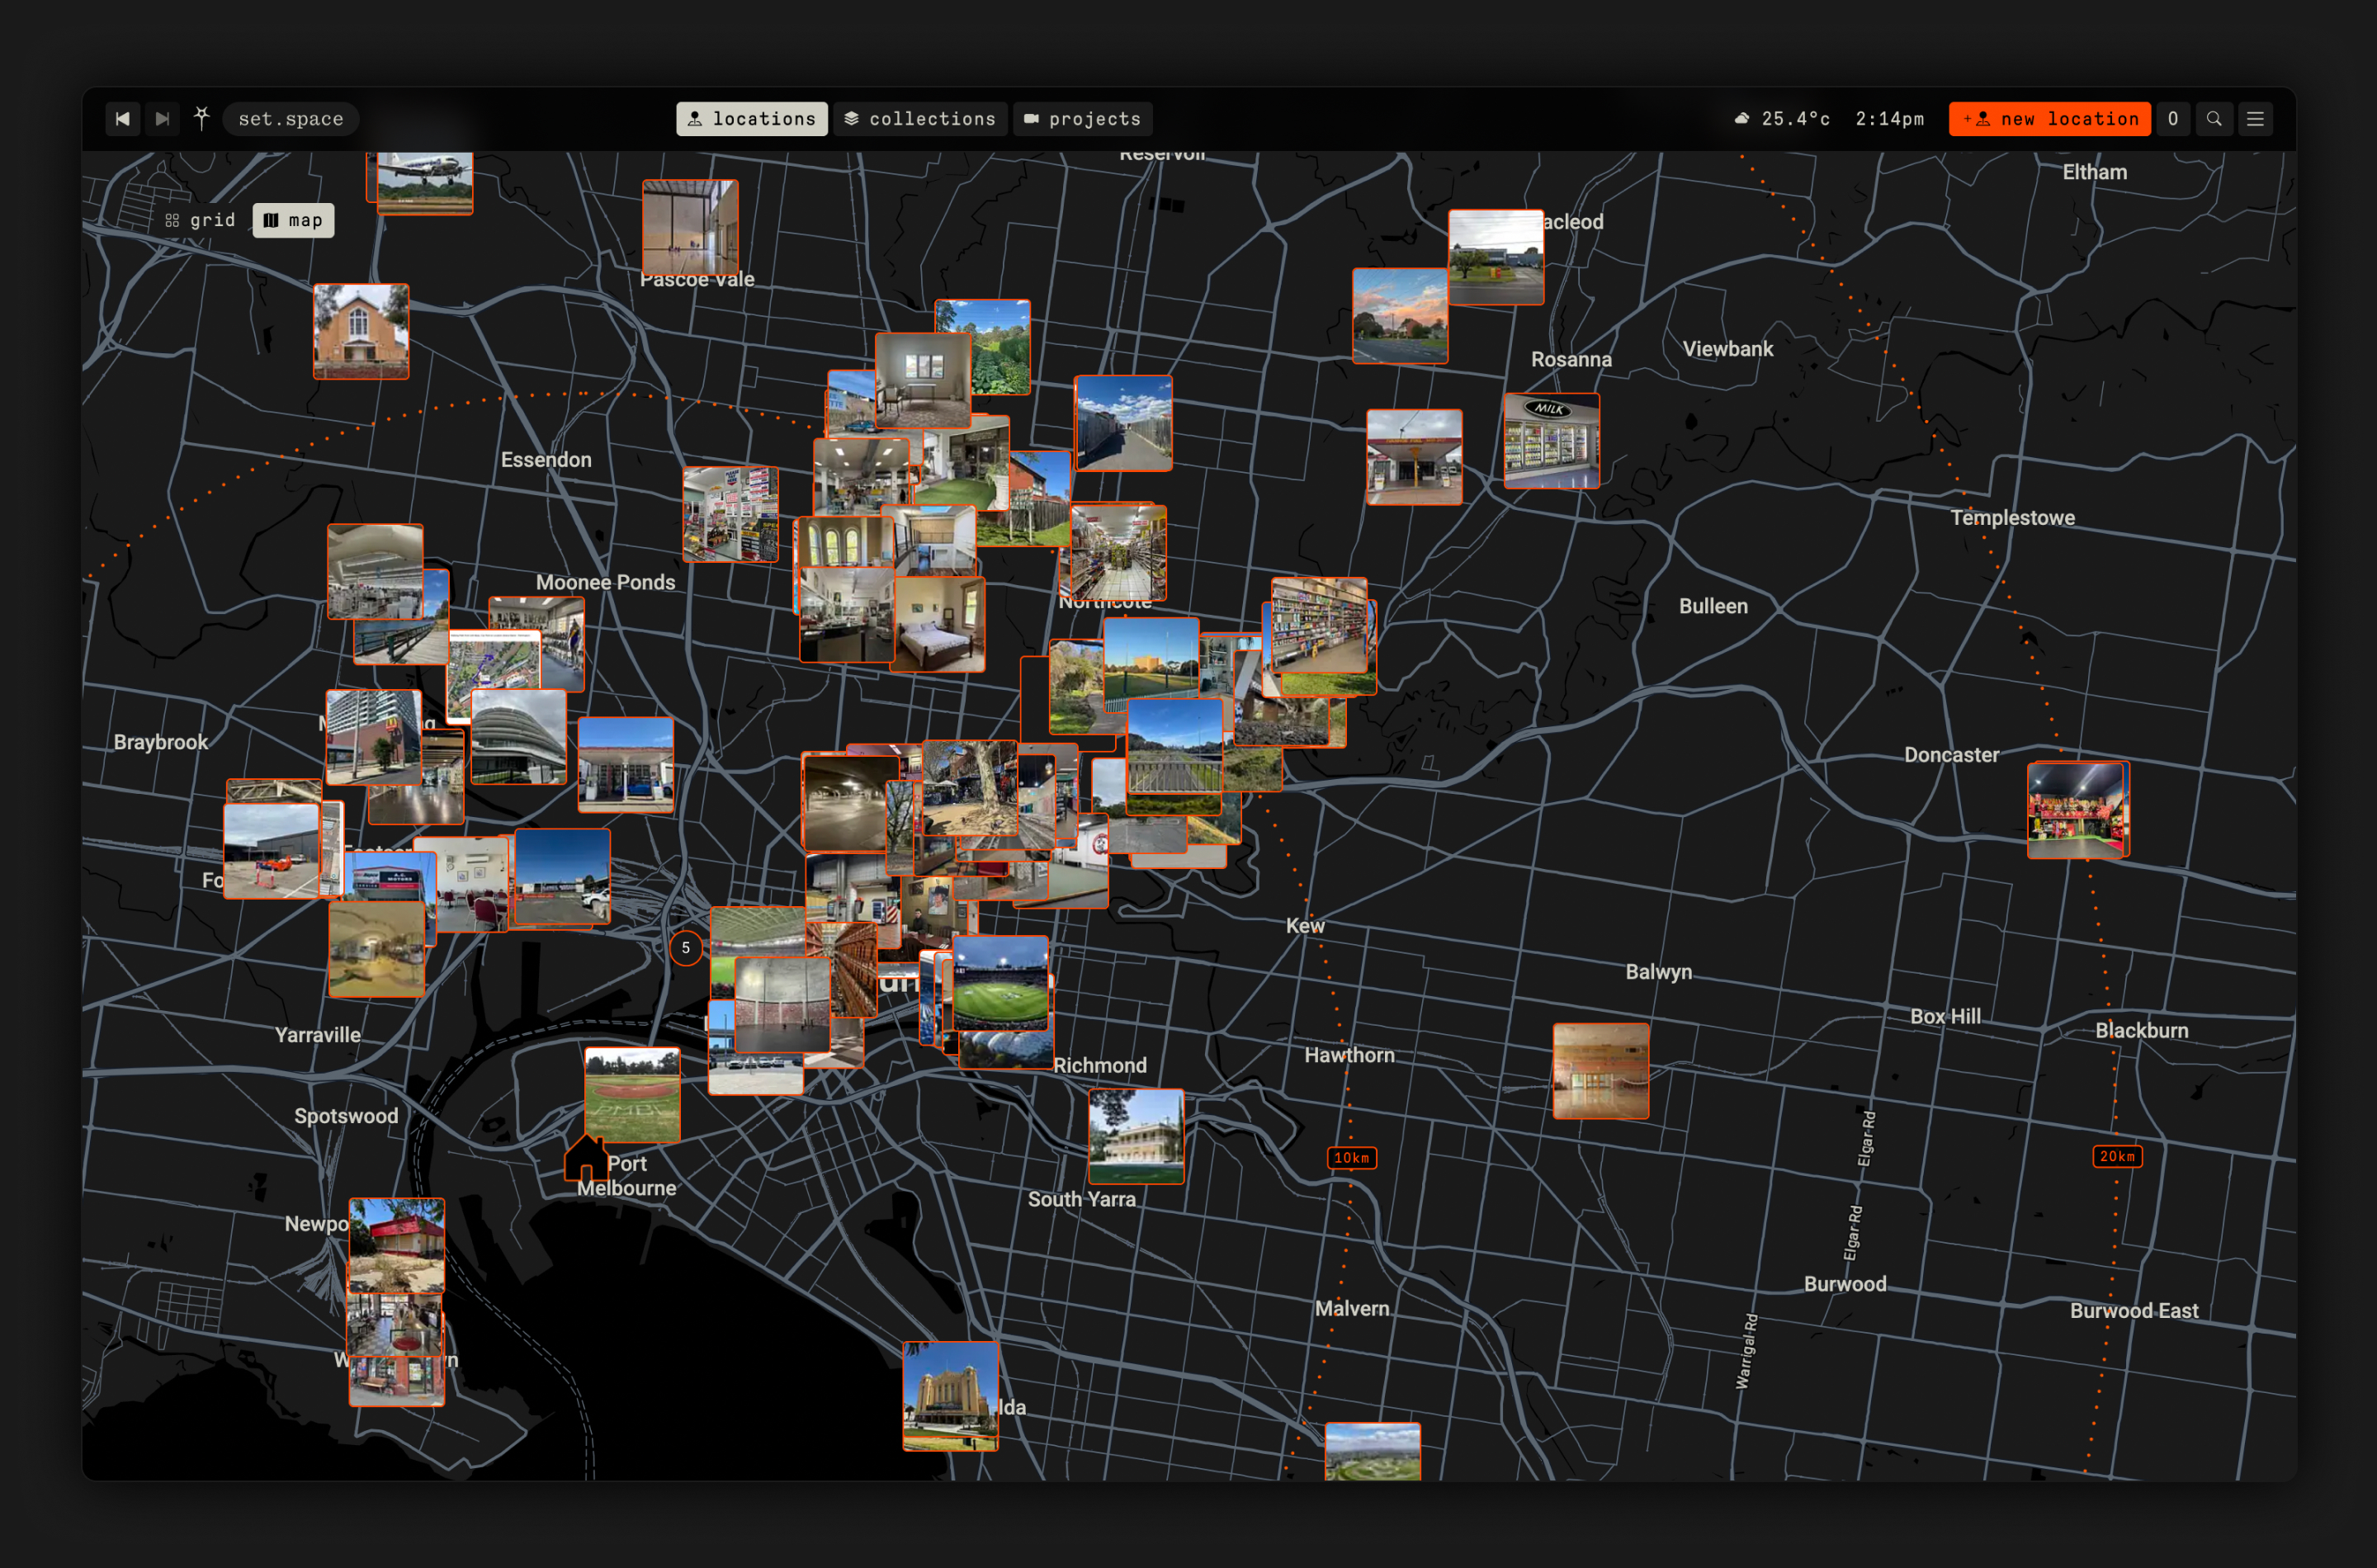Open the hamburger menu icon
This screenshot has height=1568, width=2377.
coord(2255,119)
